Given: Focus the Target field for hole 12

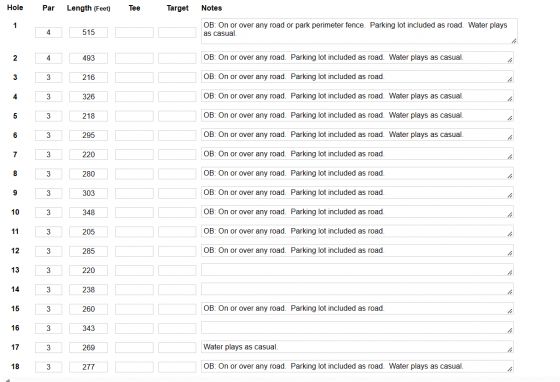Looking at the screenshot, I should 177,251.
